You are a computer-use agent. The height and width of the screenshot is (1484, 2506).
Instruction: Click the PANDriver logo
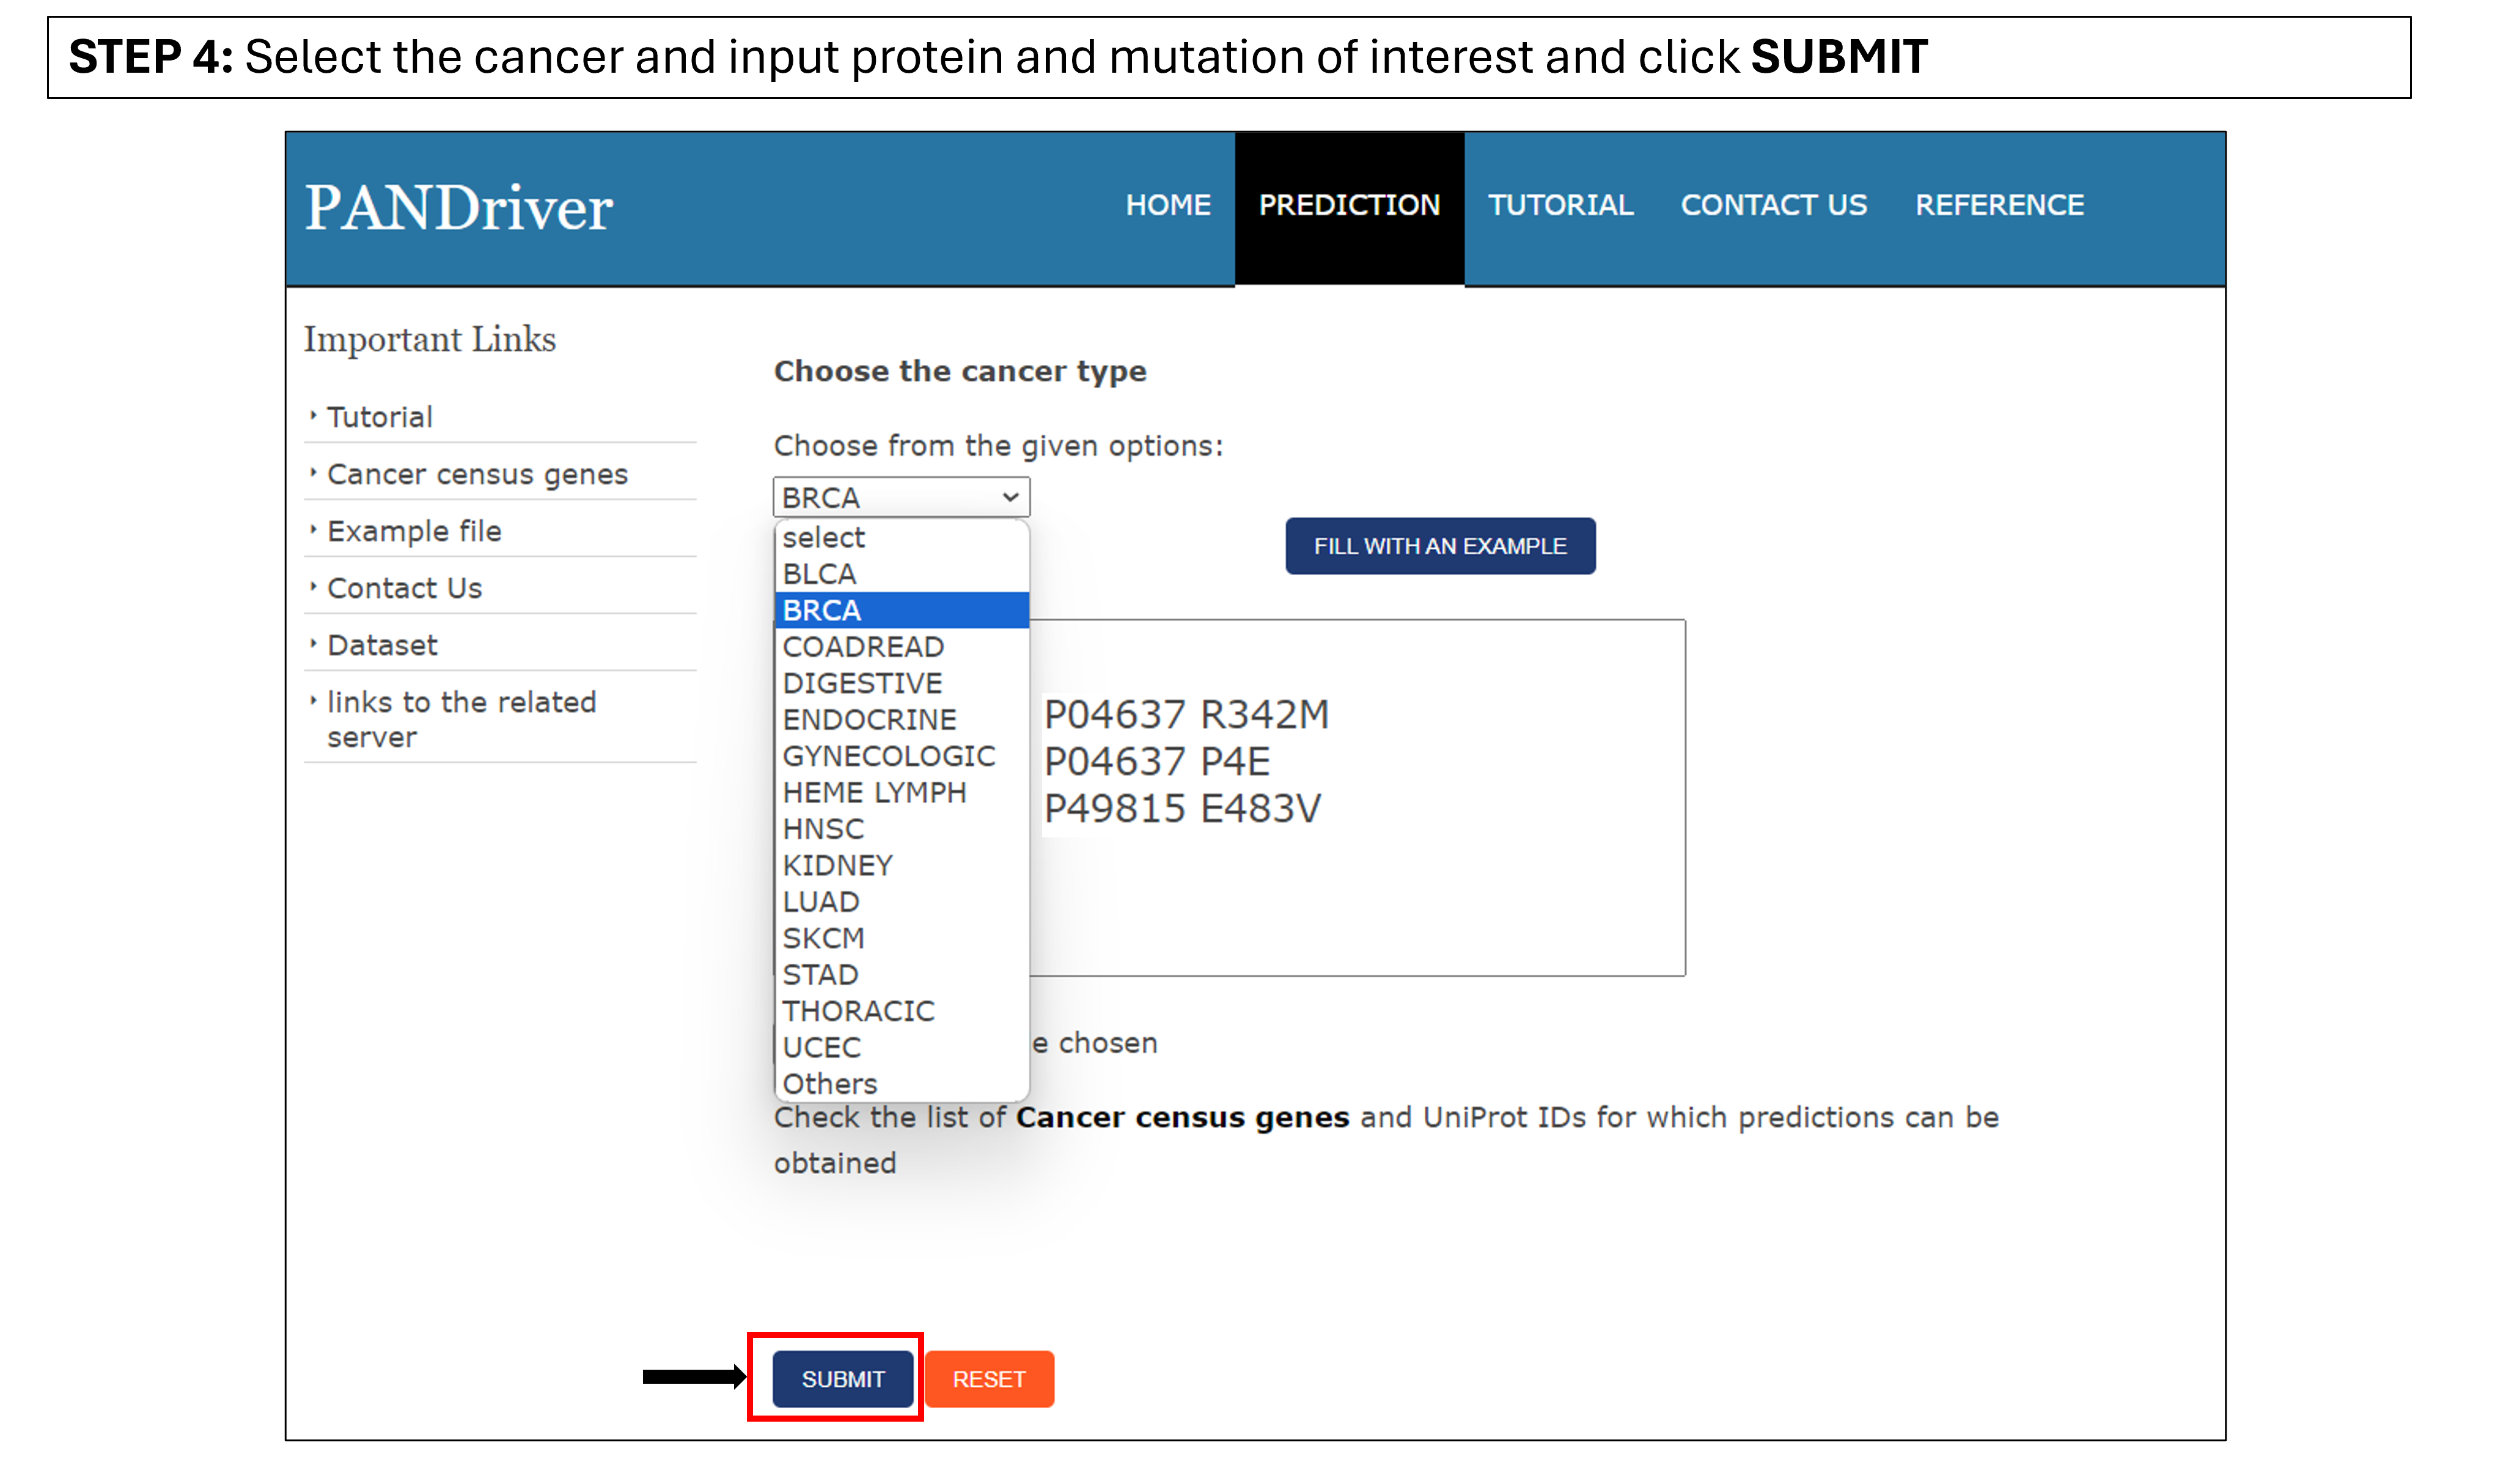[x=458, y=208]
